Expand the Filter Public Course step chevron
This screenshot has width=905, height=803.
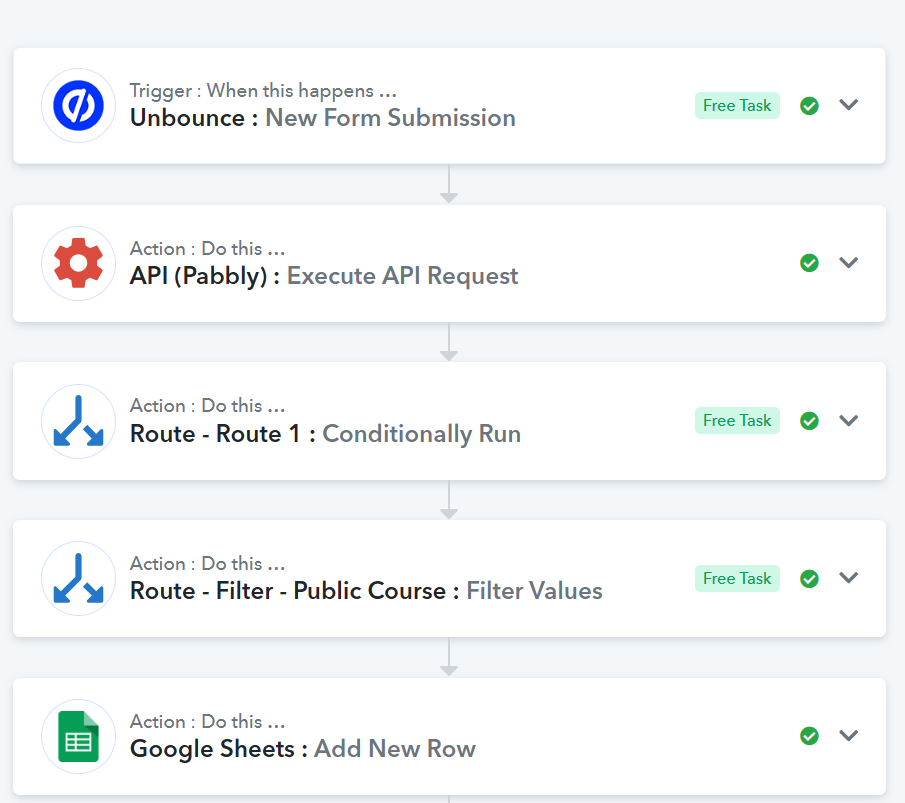(849, 578)
